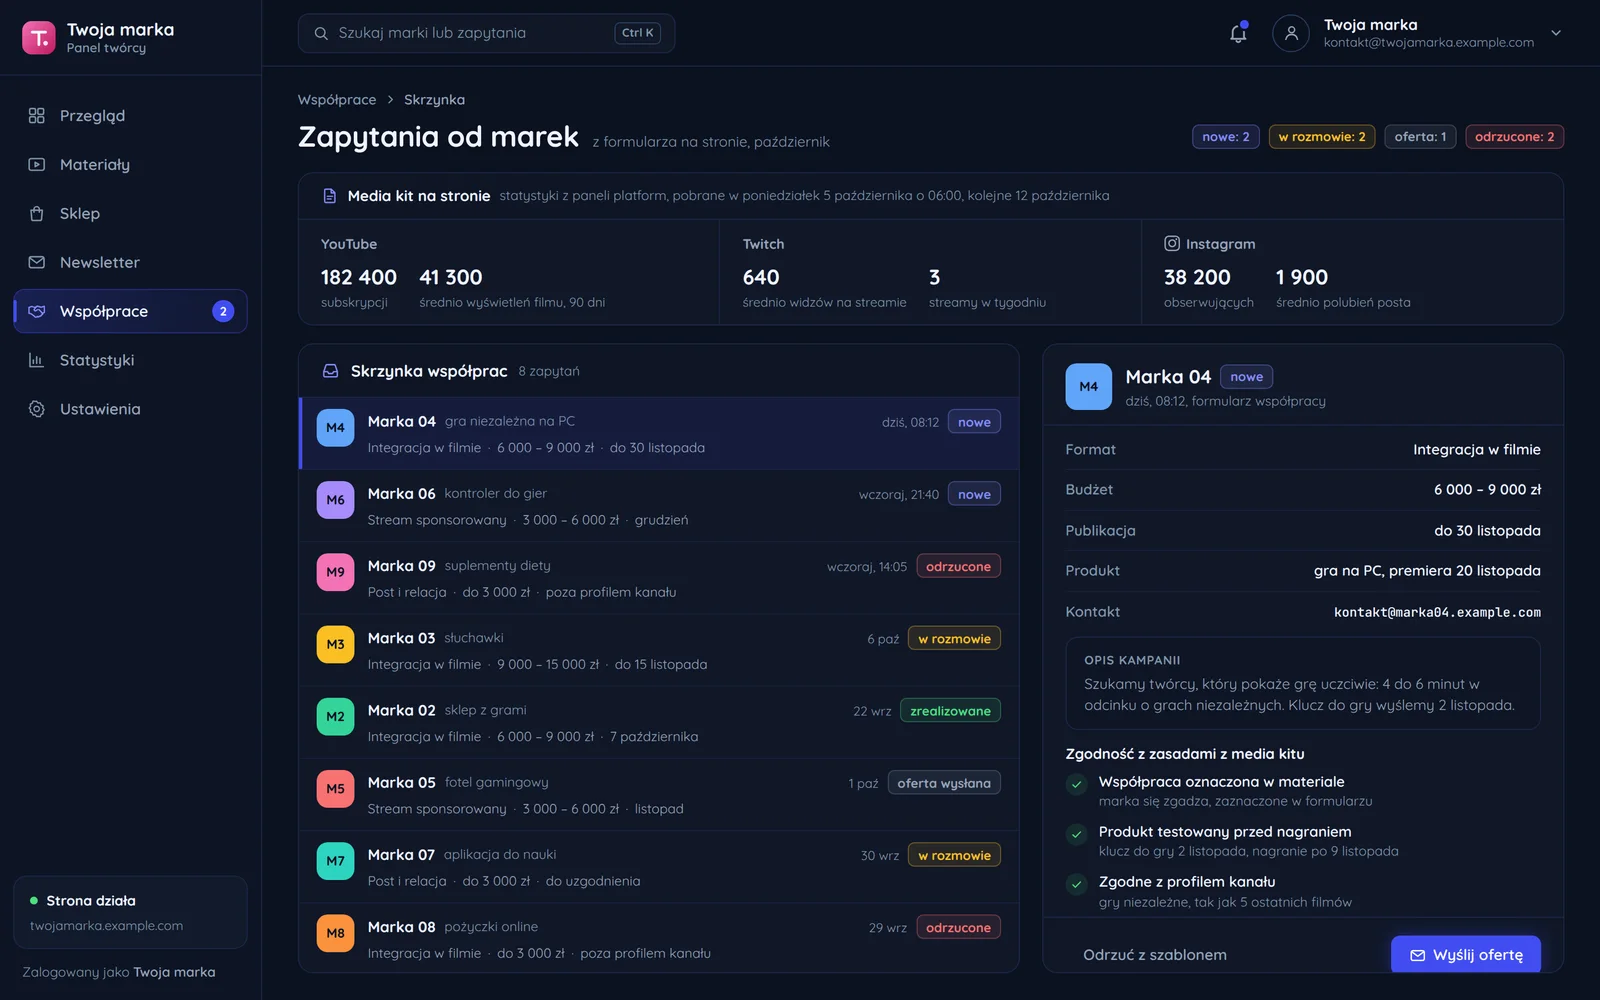Click check icon for 'Produkt testowany przed nagraniem'
This screenshot has height=1000, width=1600.
tap(1077, 835)
